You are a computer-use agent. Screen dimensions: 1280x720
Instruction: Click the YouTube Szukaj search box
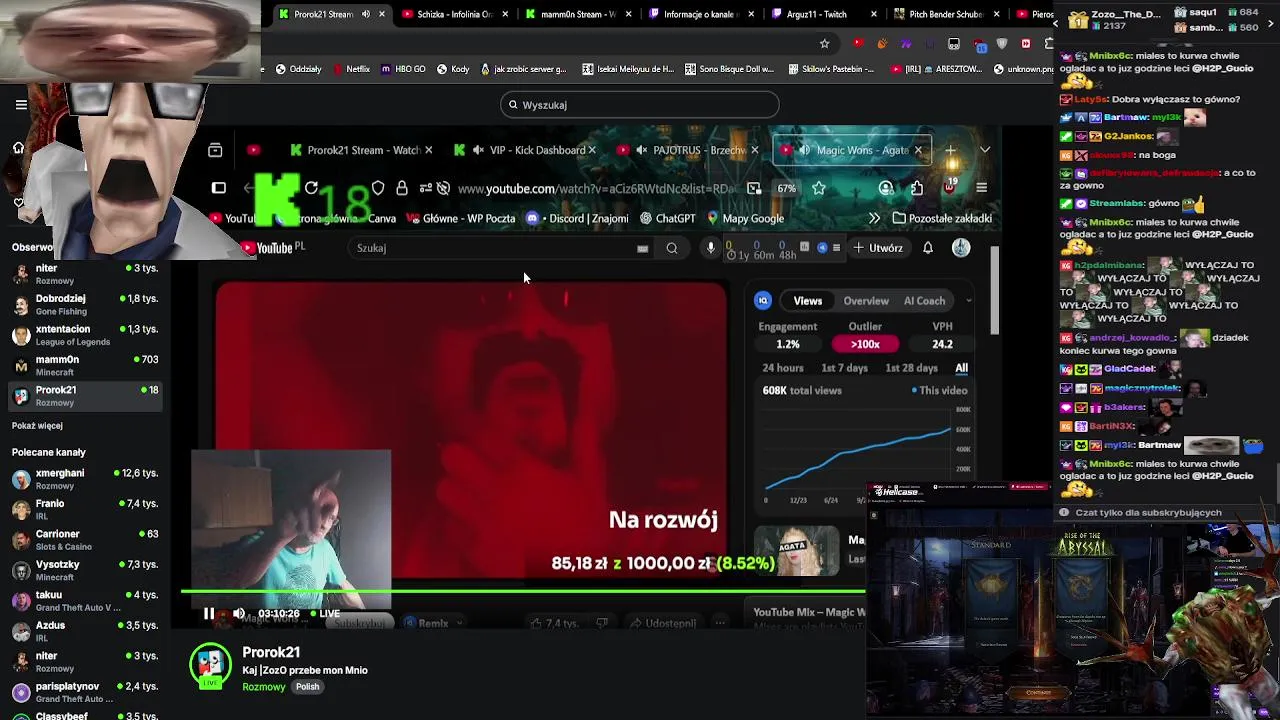pos(500,248)
